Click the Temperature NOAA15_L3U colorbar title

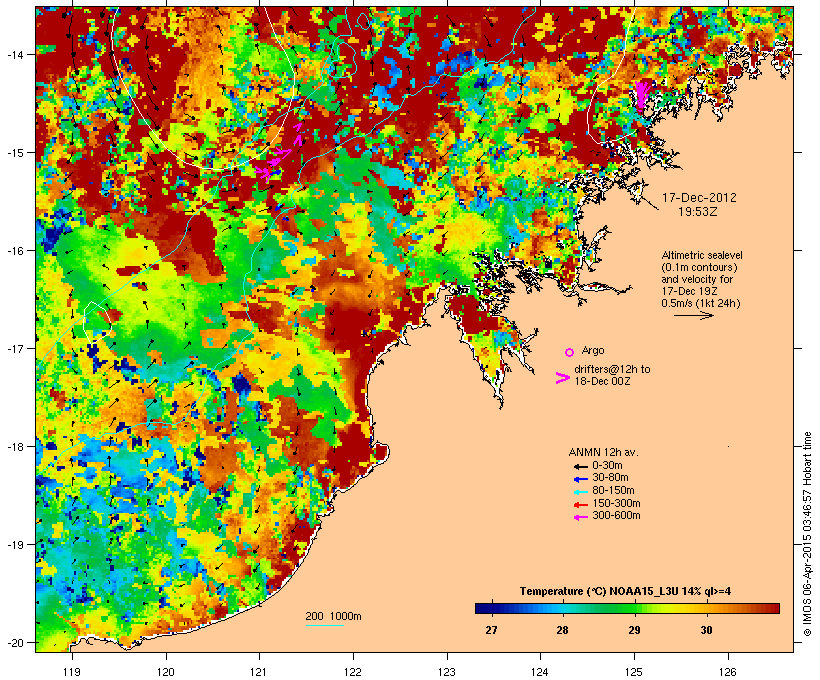coord(625,592)
